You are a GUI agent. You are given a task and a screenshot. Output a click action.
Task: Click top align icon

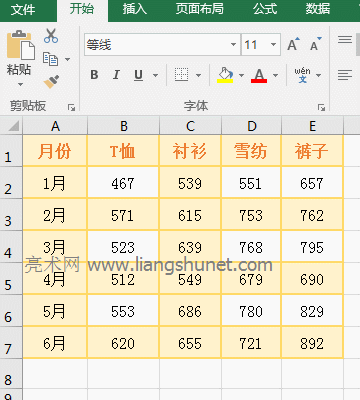tap(345, 40)
